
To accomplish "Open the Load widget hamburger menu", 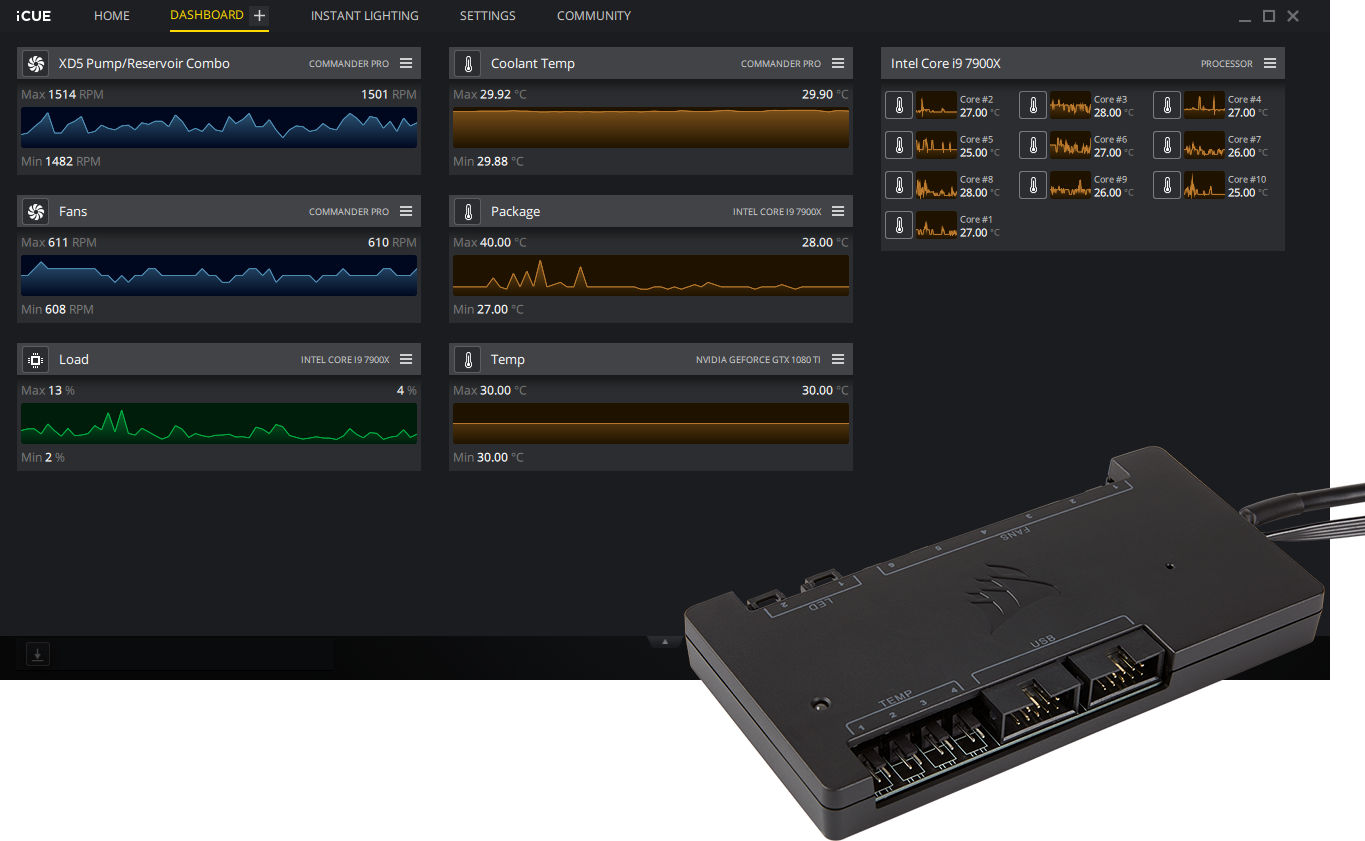I will click(406, 359).
